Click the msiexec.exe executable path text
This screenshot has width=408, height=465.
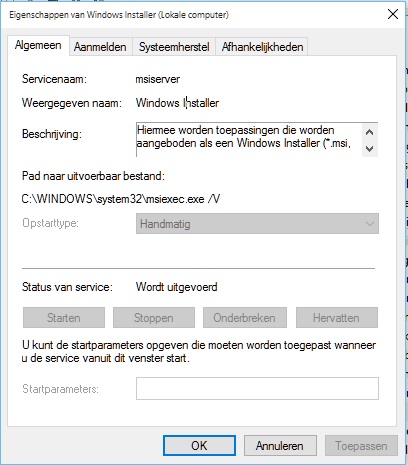(121, 199)
